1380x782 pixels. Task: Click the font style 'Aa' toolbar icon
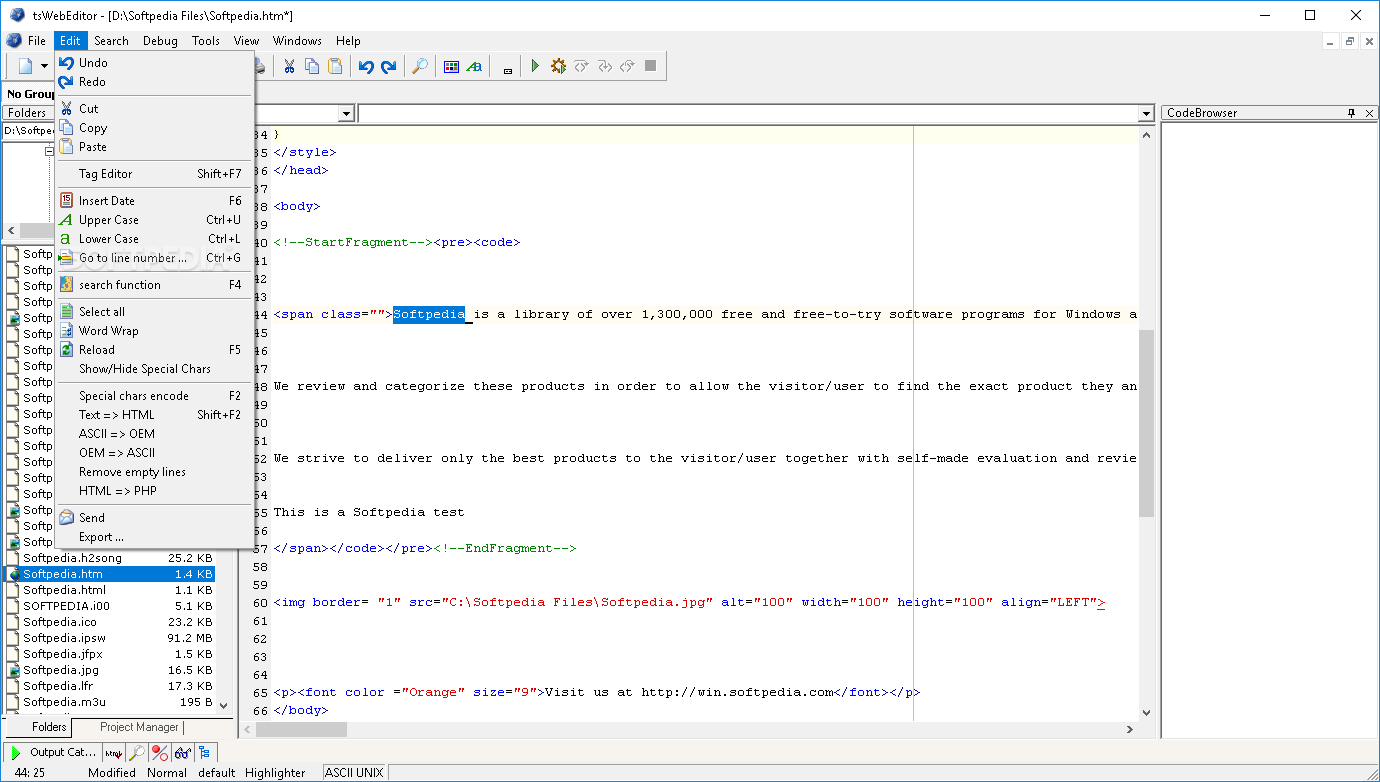click(x=474, y=66)
